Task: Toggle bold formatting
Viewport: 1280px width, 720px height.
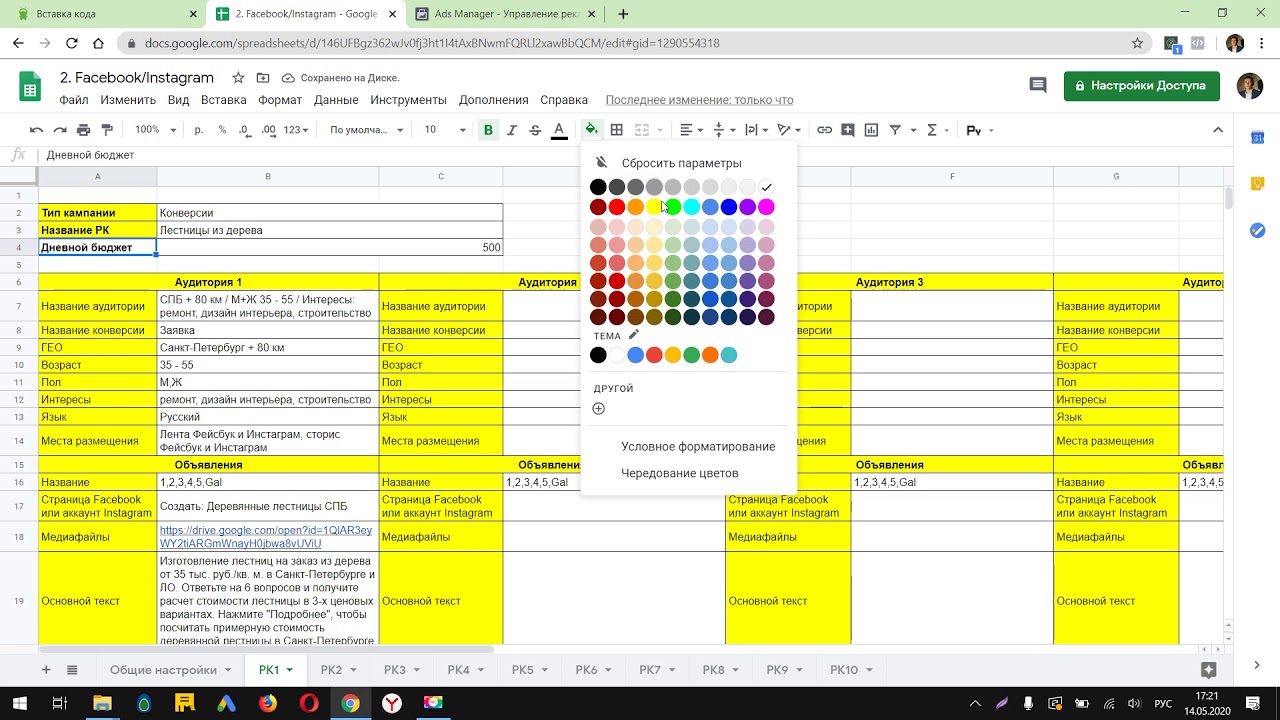Action: tap(488, 130)
